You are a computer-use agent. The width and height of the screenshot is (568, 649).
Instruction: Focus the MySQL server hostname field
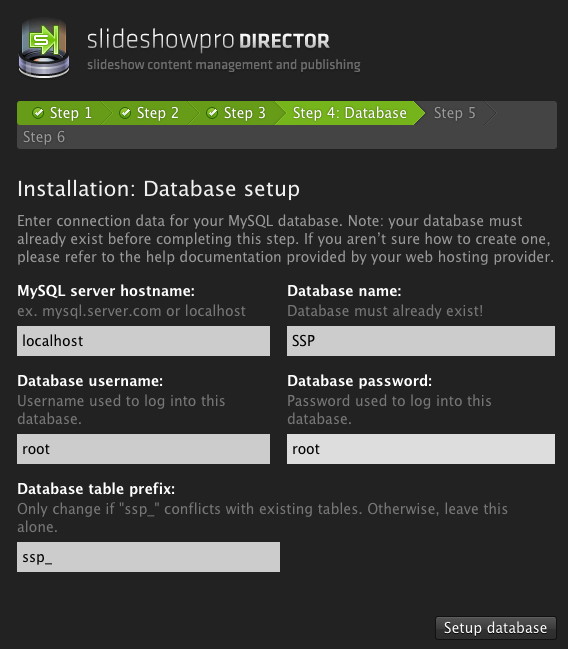pos(143,341)
